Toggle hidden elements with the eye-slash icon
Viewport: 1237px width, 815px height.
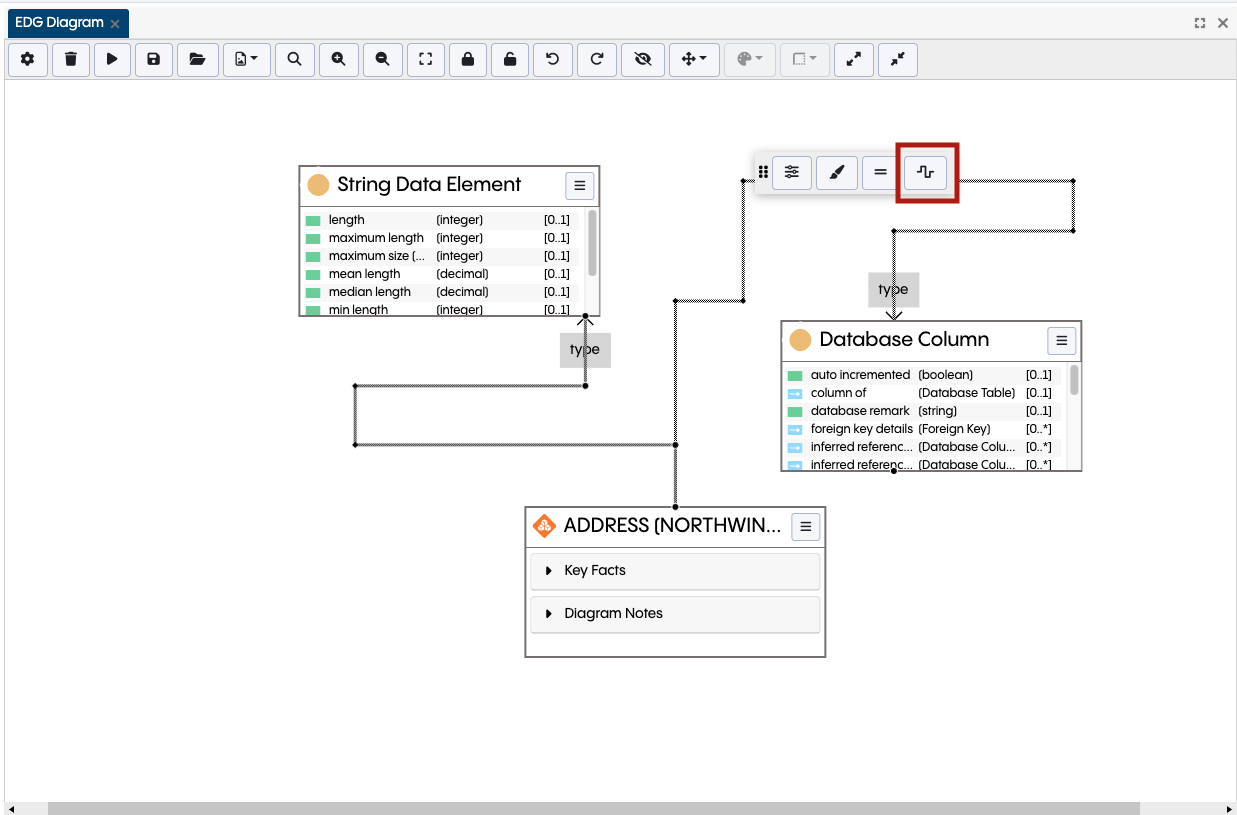(643, 60)
